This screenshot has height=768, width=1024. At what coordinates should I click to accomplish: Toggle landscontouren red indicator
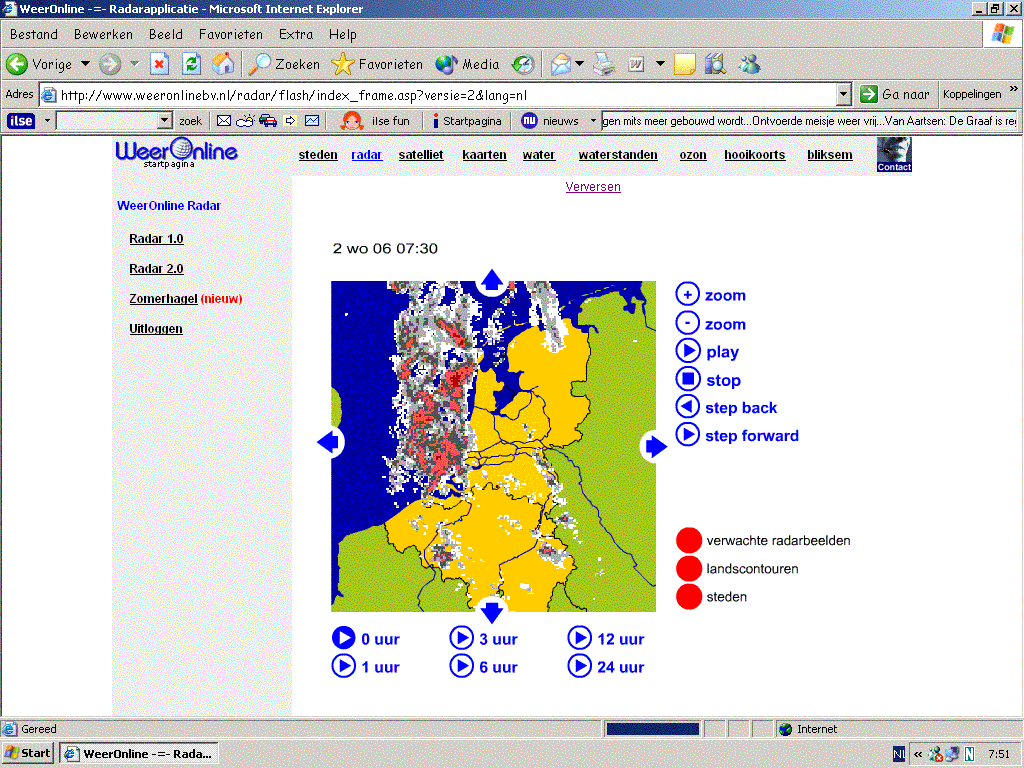point(688,568)
